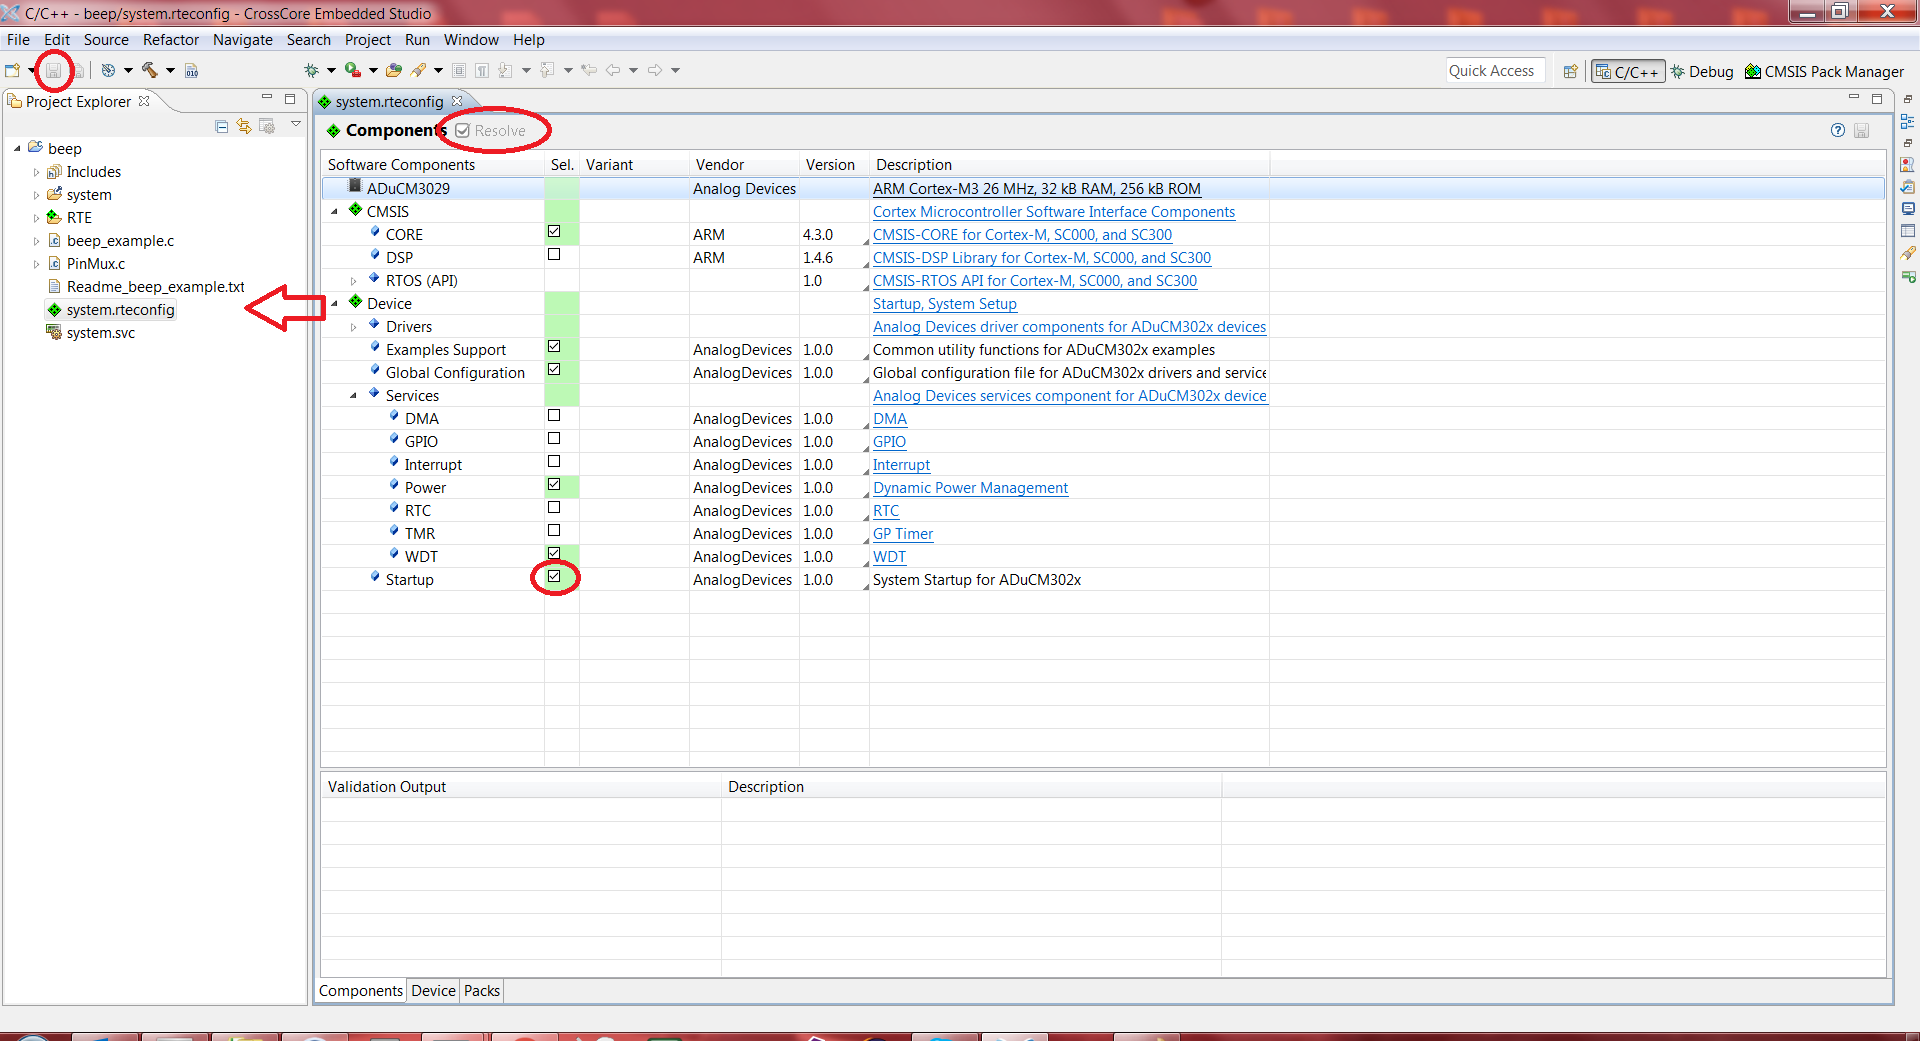Viewport: 1920px width, 1041px height.
Task: Enable the DMA service checkbox
Action: (x=554, y=416)
